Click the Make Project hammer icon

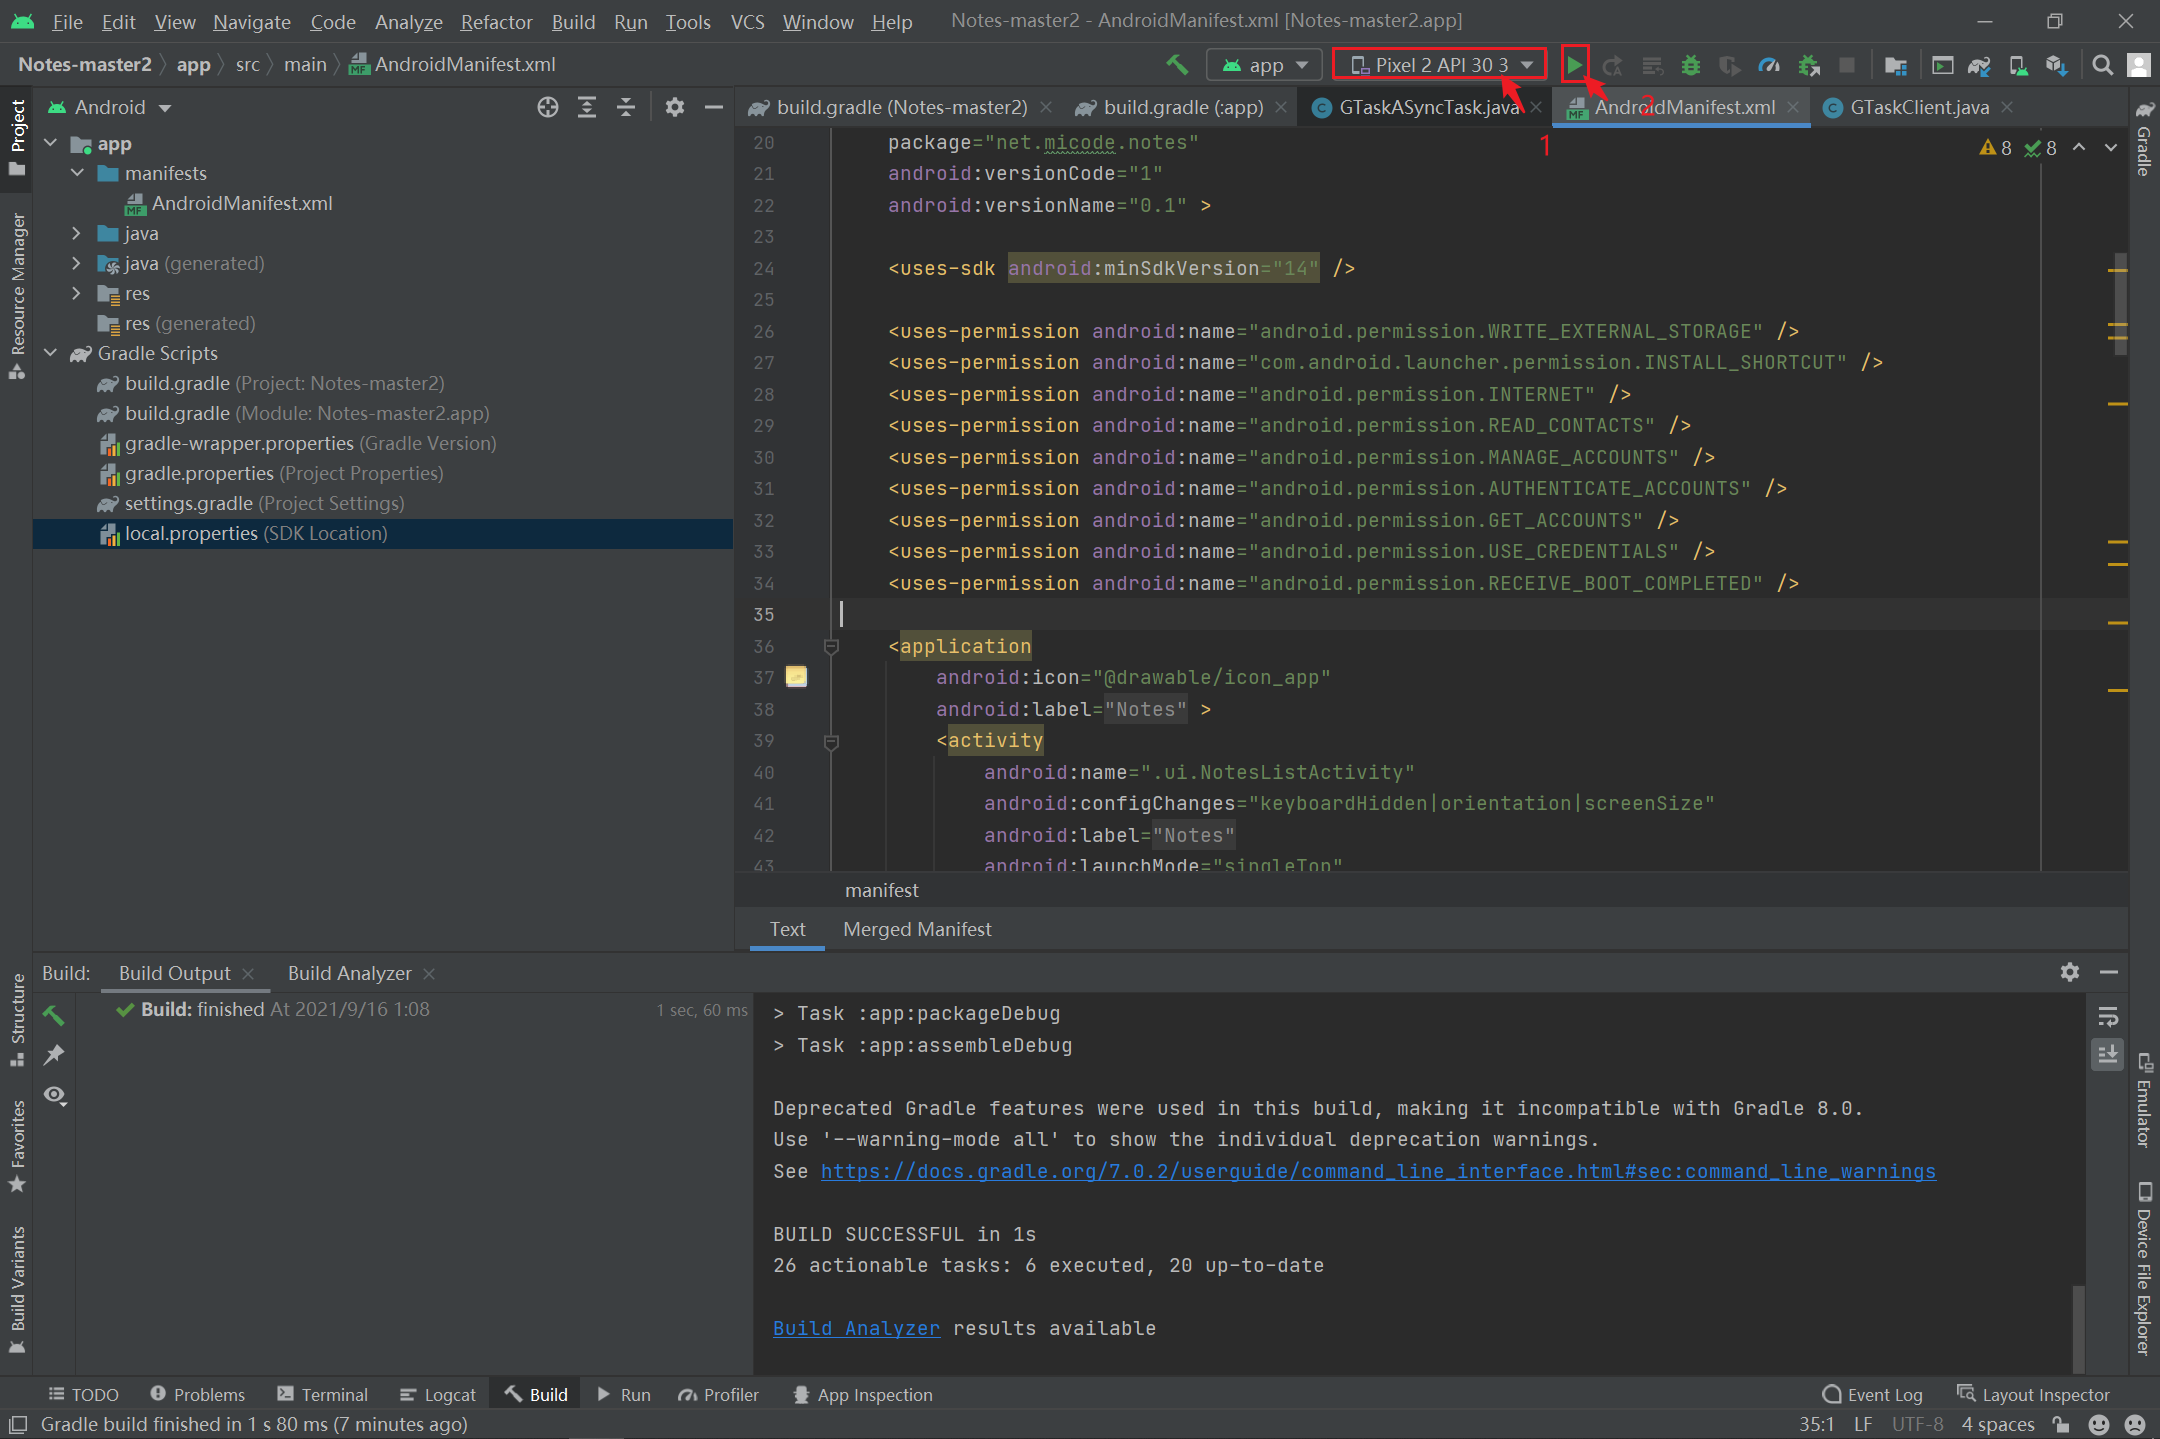(1177, 65)
